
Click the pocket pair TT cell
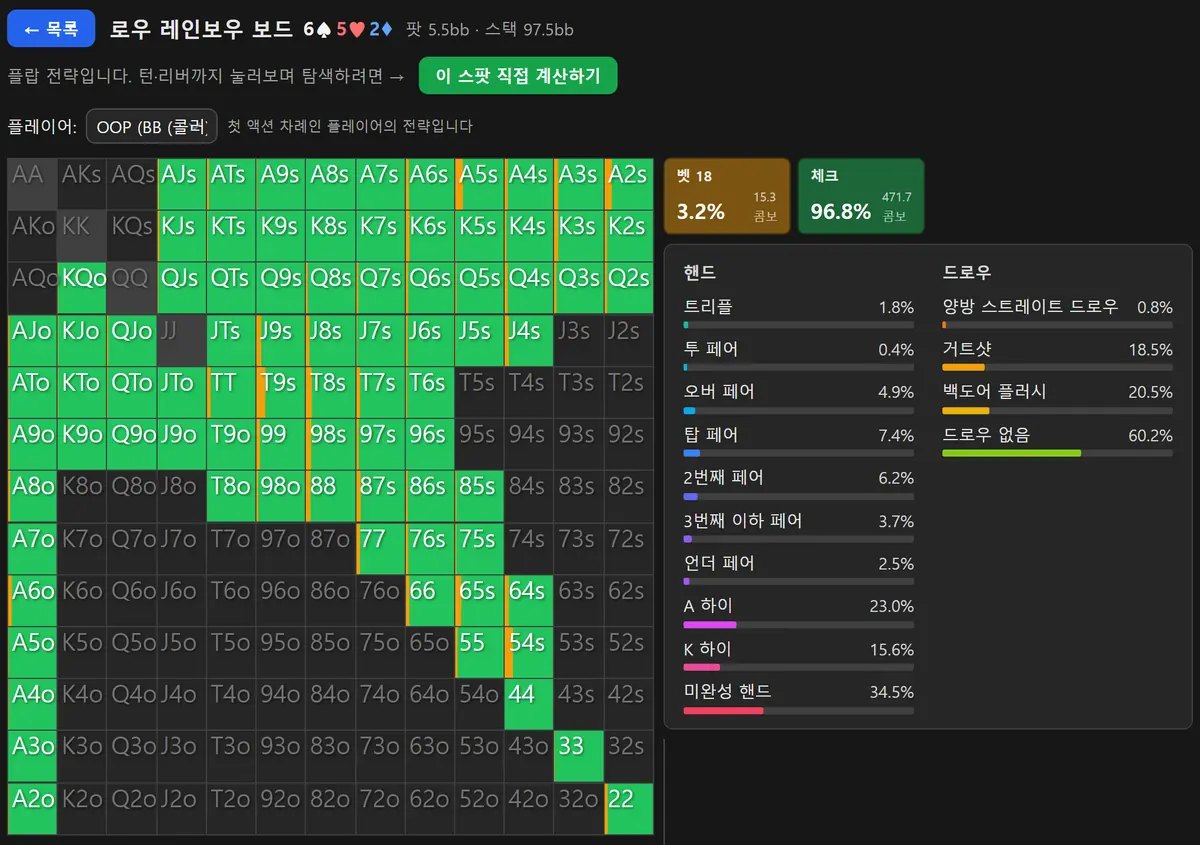[x=231, y=392]
